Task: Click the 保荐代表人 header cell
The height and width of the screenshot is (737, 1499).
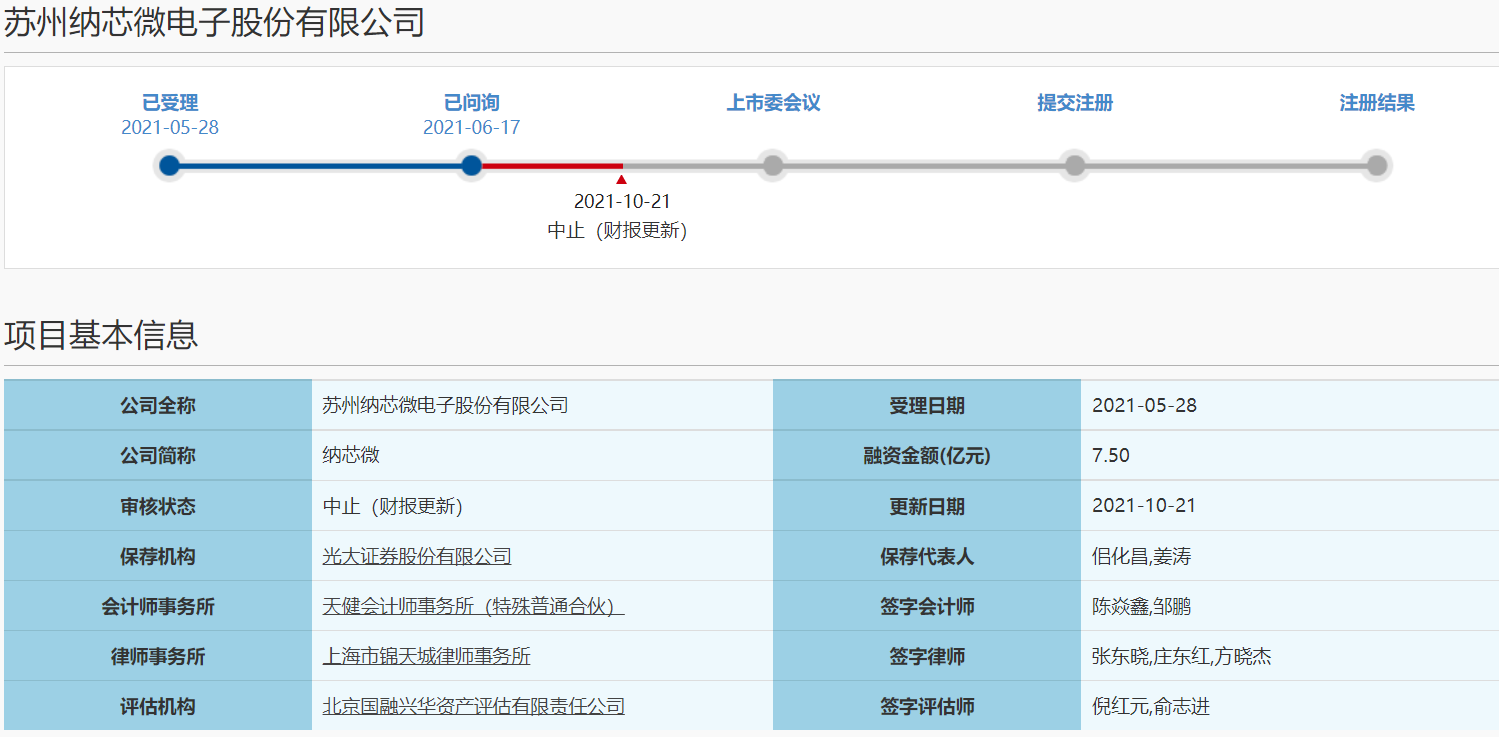Action: click(927, 556)
